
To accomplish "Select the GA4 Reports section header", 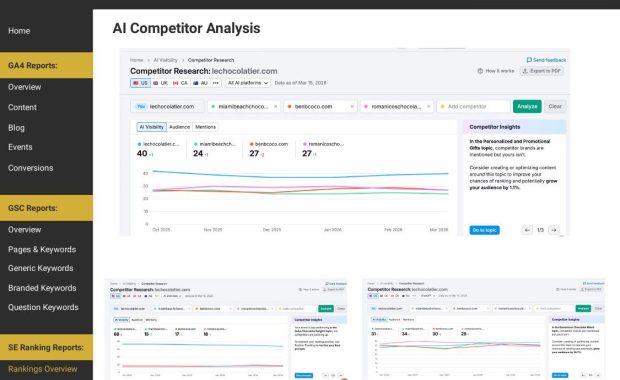I will (46, 65).
